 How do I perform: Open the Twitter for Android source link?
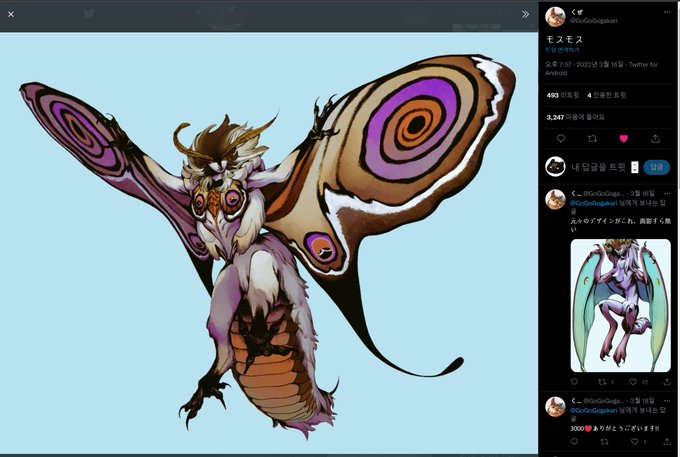[x=601, y=69]
